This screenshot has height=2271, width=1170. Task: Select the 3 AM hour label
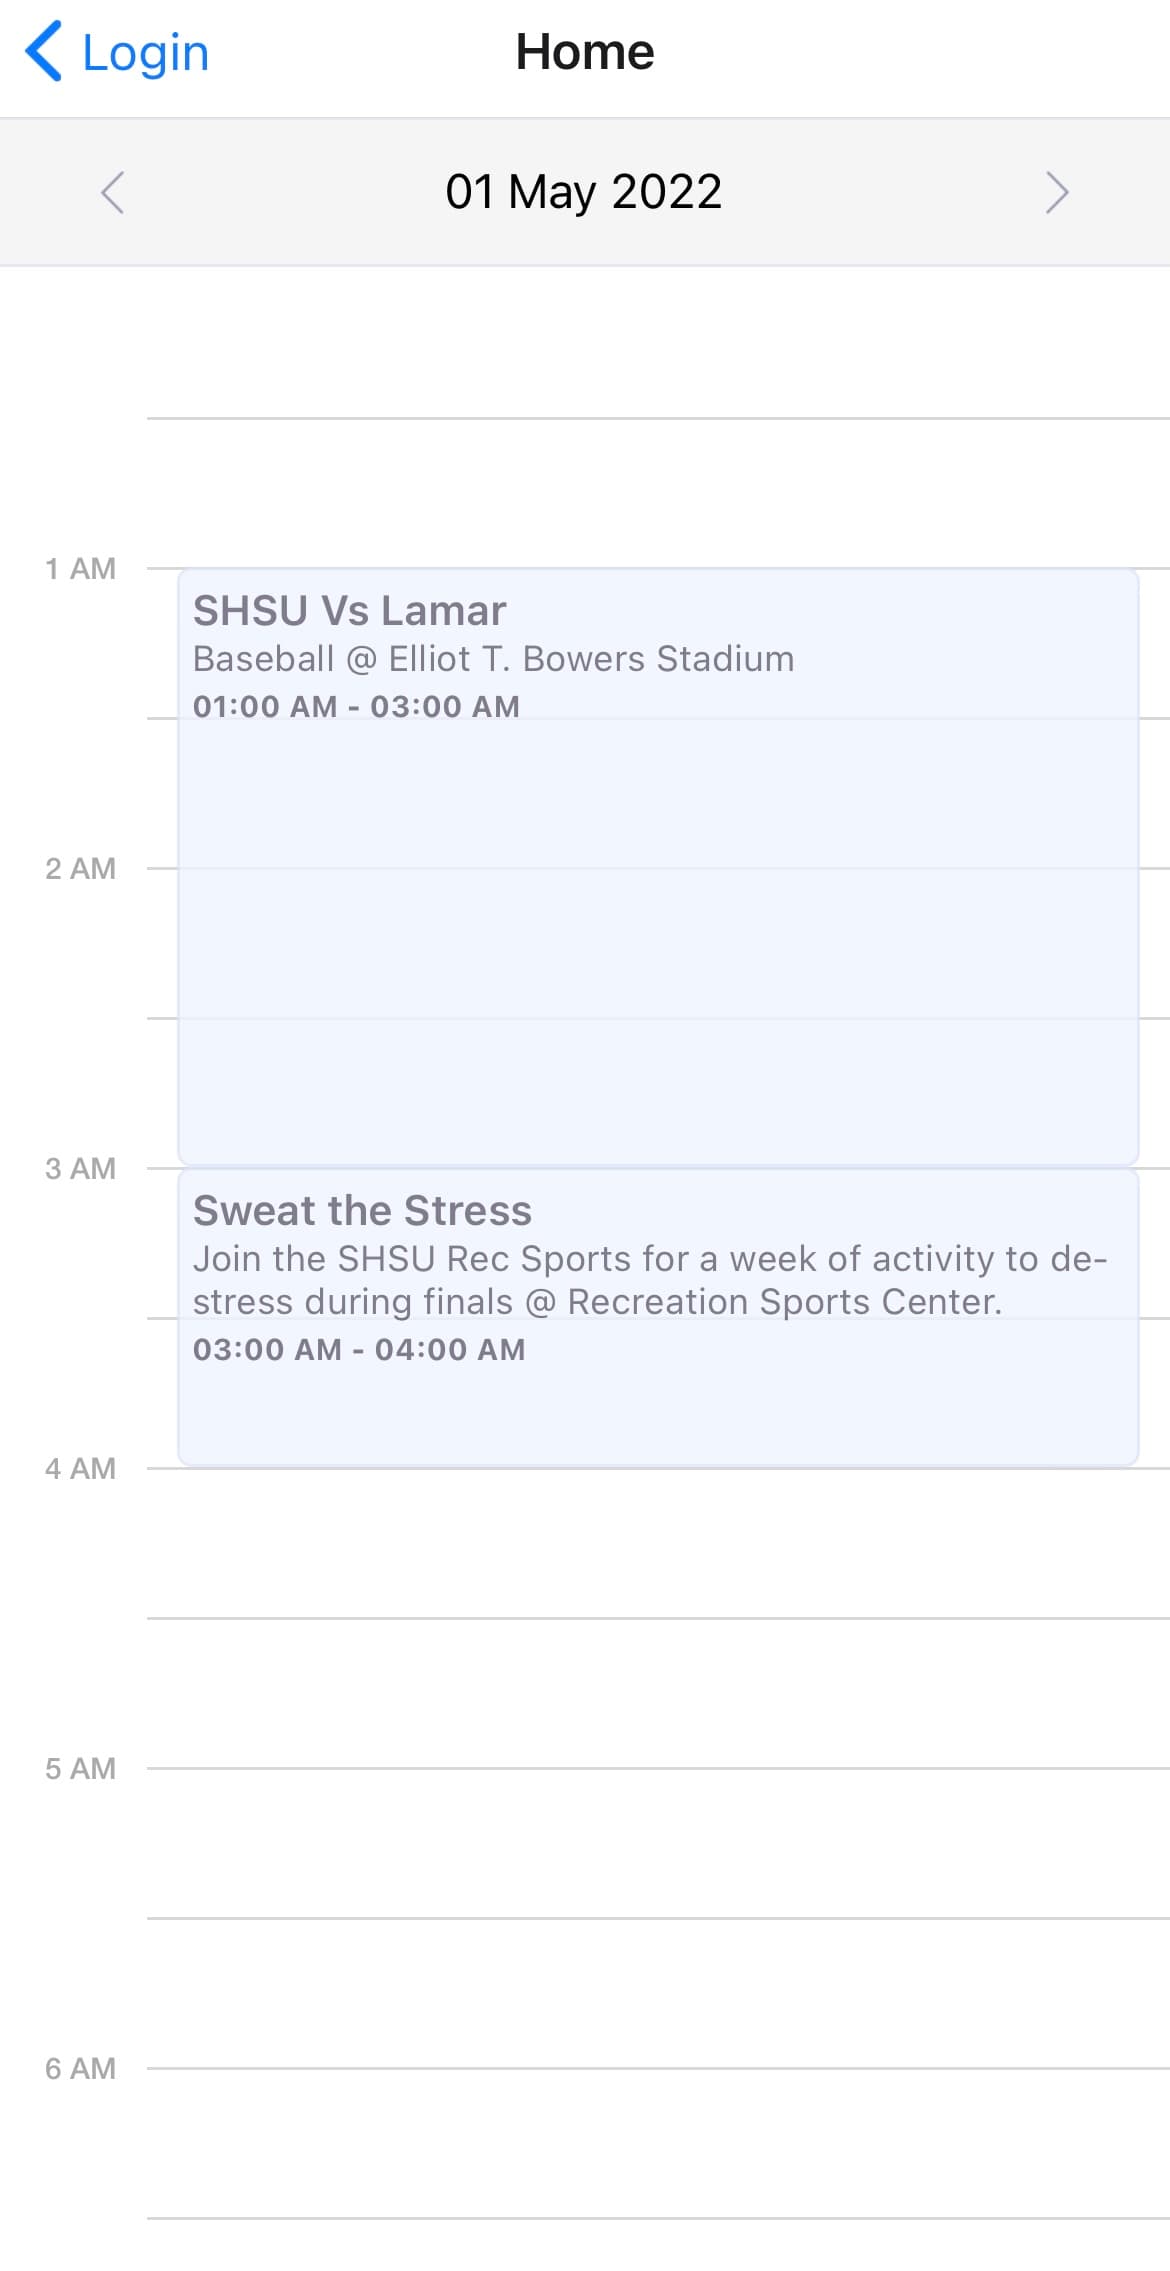point(80,1169)
